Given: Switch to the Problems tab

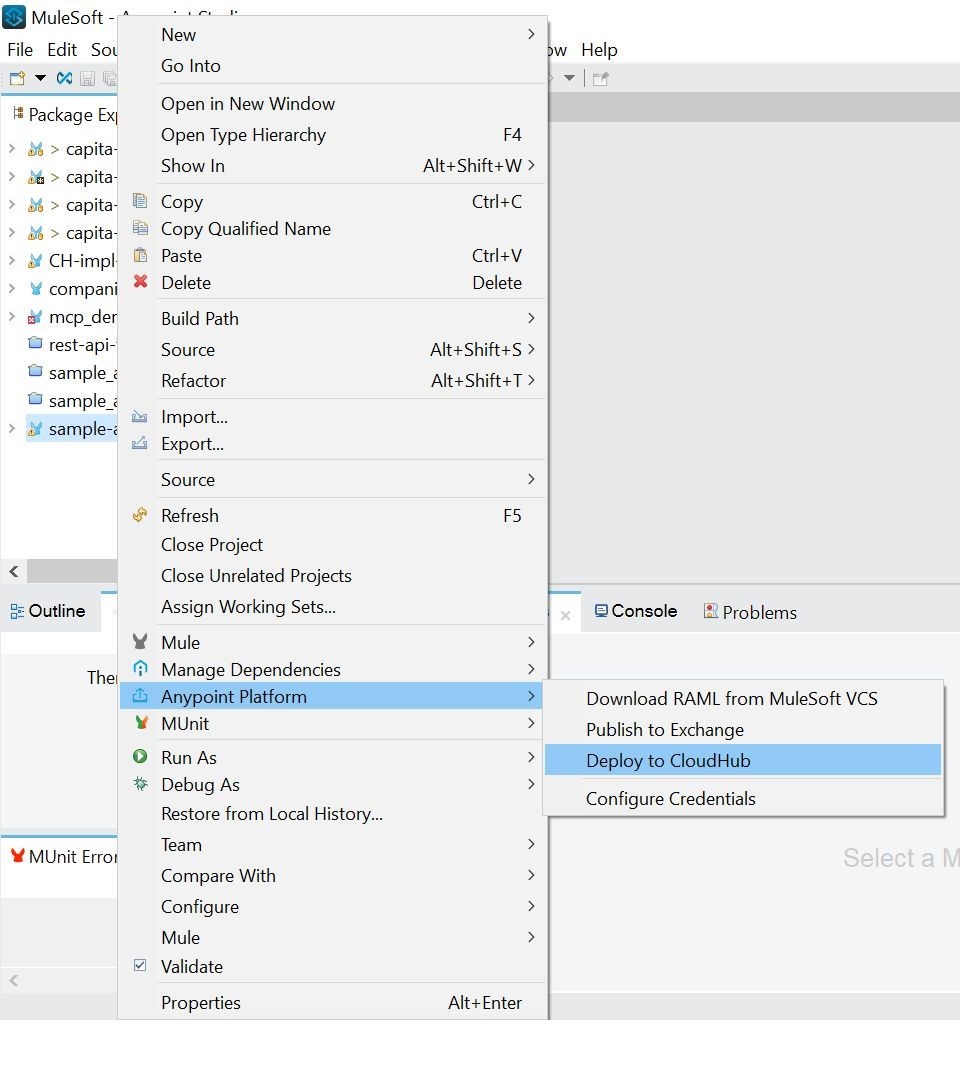Looking at the screenshot, I should click(750, 612).
